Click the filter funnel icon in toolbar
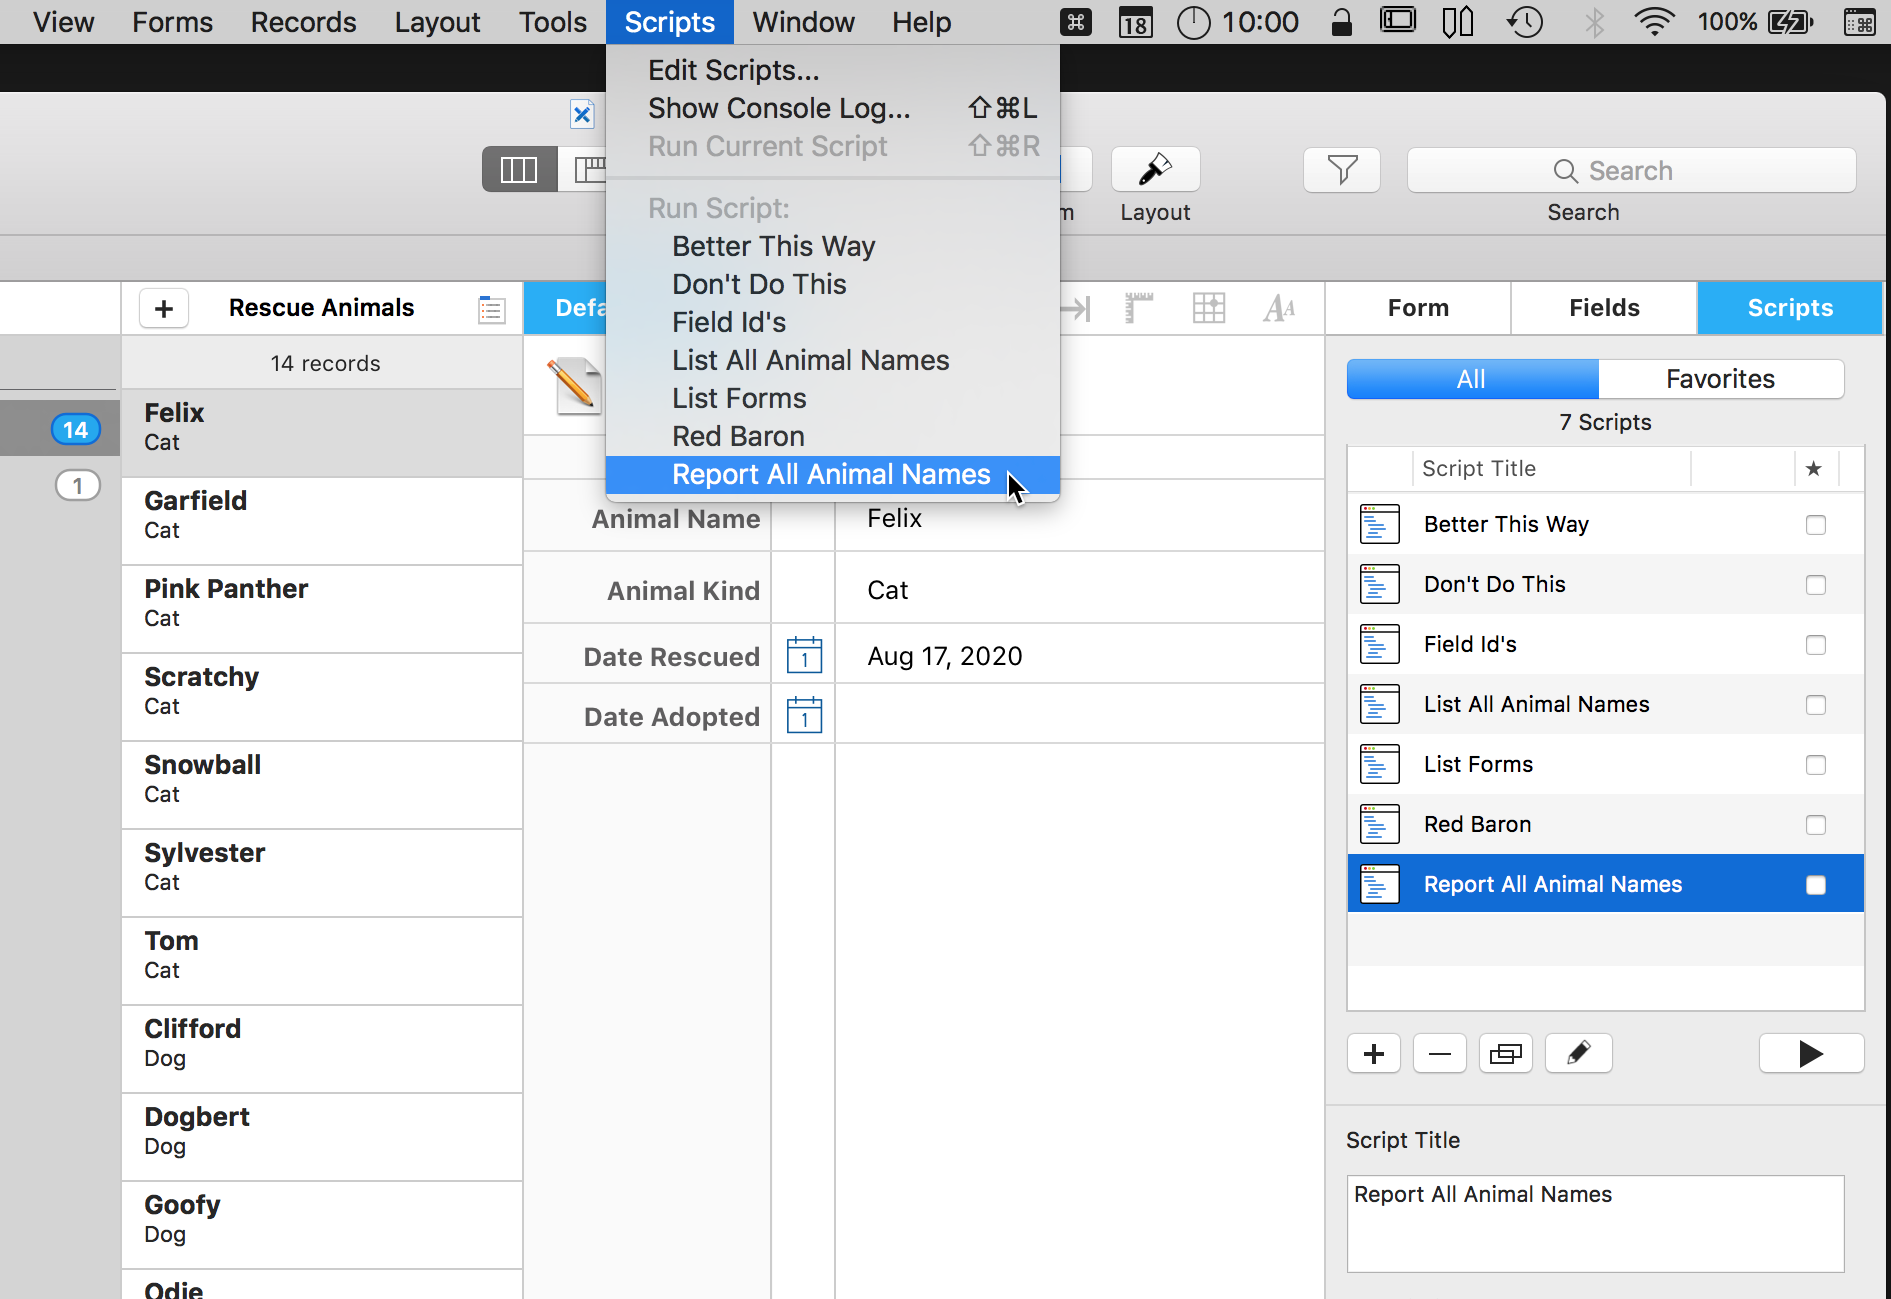Image resolution: width=1891 pixels, height=1299 pixels. (x=1341, y=170)
